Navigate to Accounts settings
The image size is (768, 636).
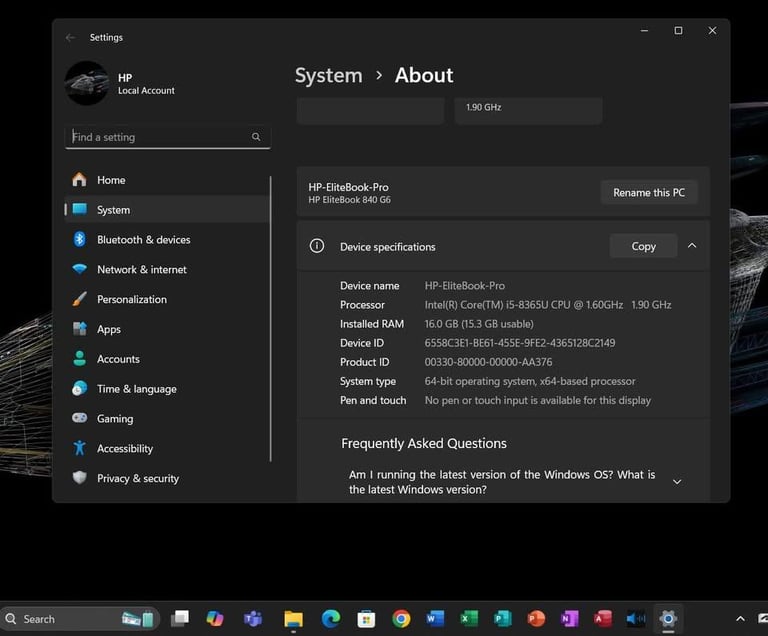167,359
